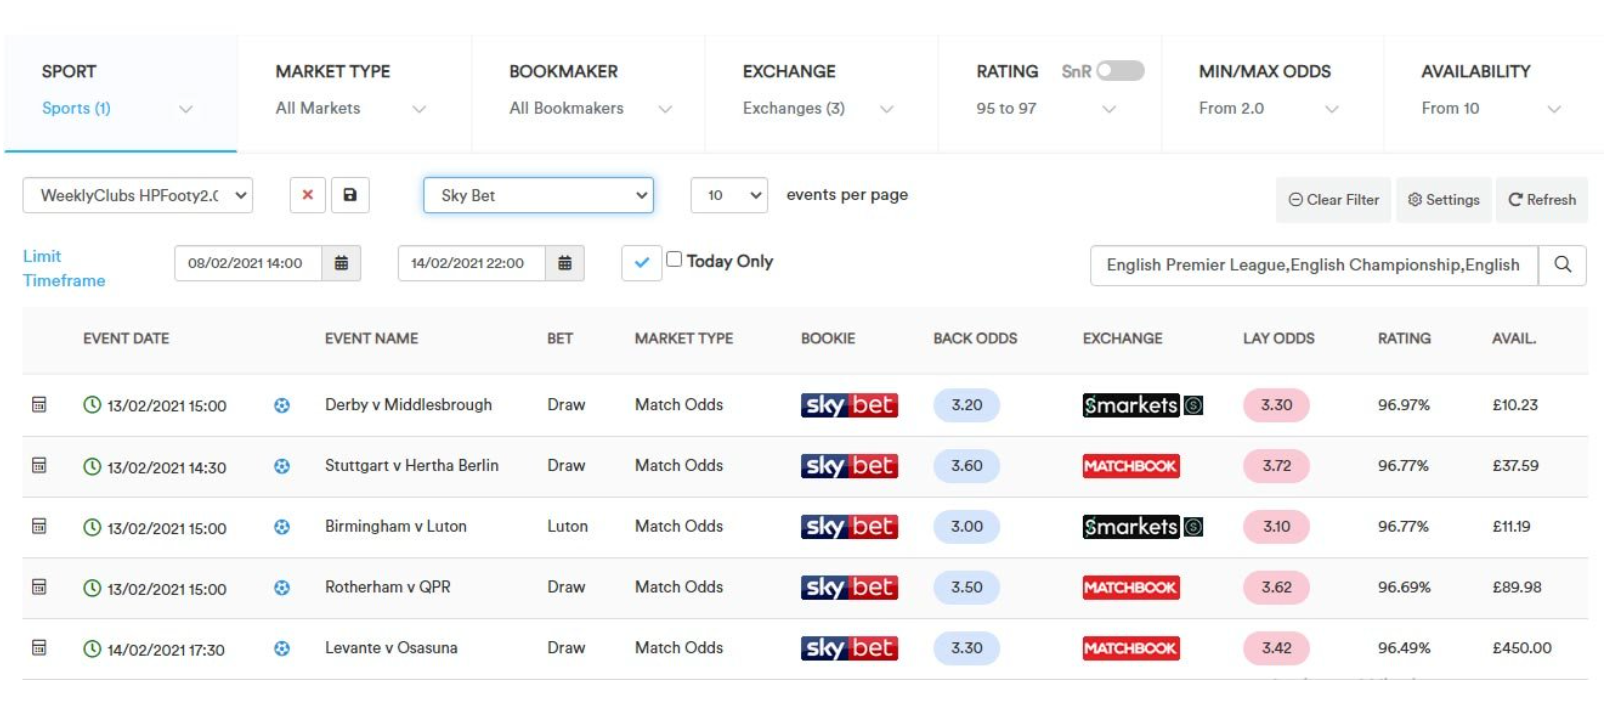Image resolution: width=1624 pixels, height=712 pixels.
Task: Click football sport icon in Rotherham v QPR row
Action: click(x=282, y=588)
